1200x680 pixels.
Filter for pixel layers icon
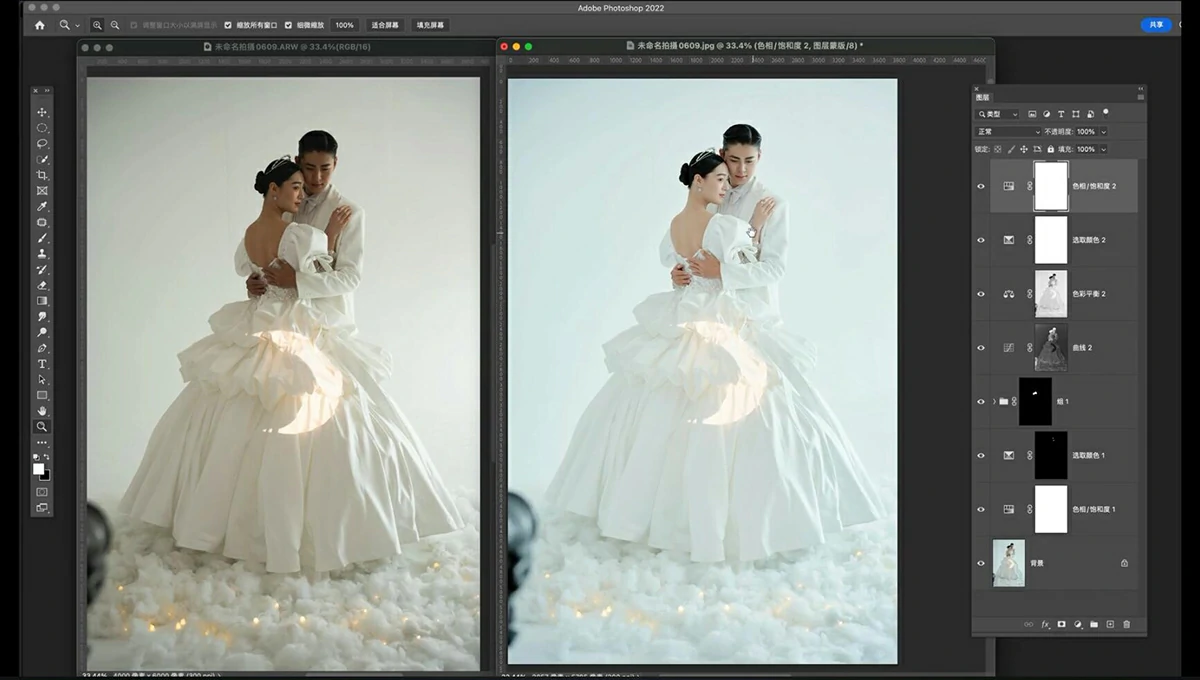point(1032,114)
